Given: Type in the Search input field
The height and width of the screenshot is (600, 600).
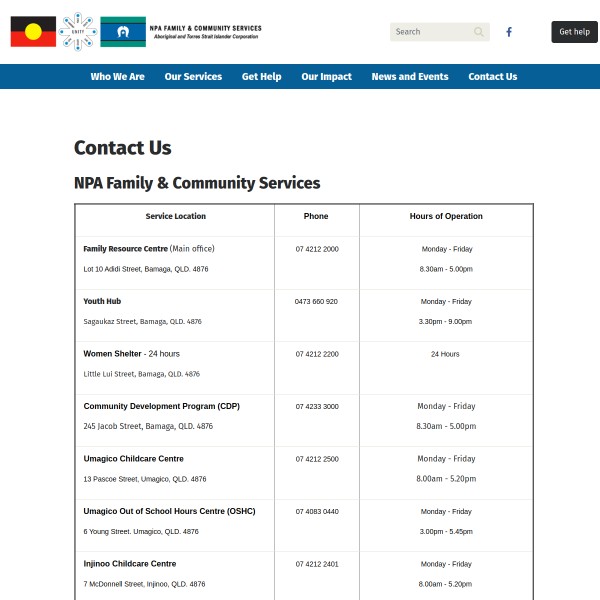Looking at the screenshot, I should [430, 32].
